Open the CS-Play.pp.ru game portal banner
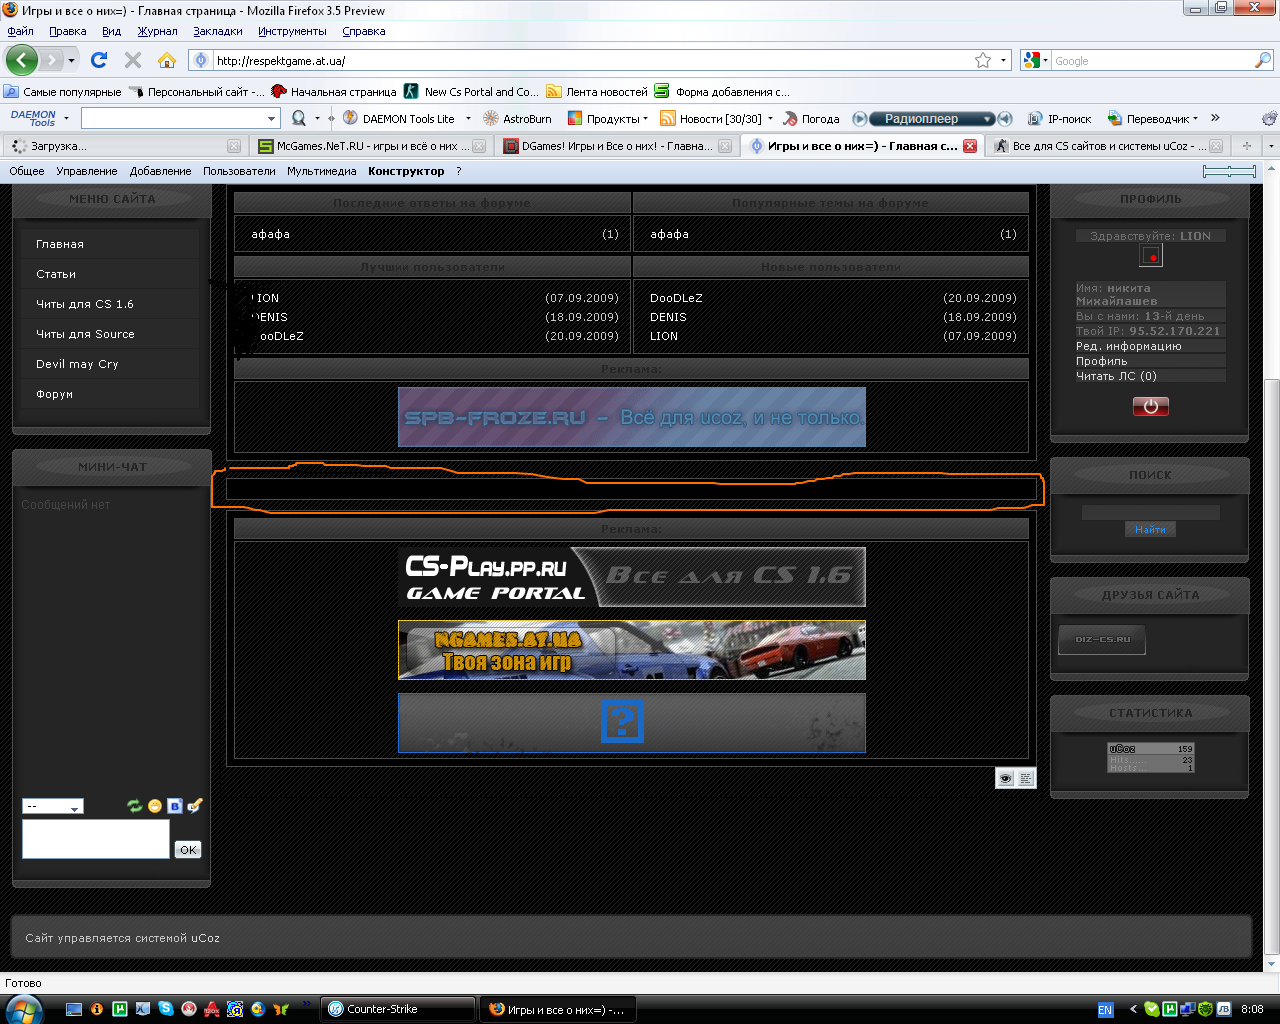Image resolution: width=1280 pixels, height=1024 pixels. tap(632, 576)
